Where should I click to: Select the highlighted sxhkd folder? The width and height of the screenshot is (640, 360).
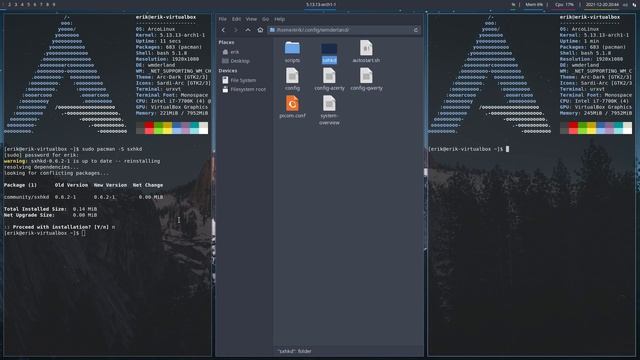click(329, 53)
